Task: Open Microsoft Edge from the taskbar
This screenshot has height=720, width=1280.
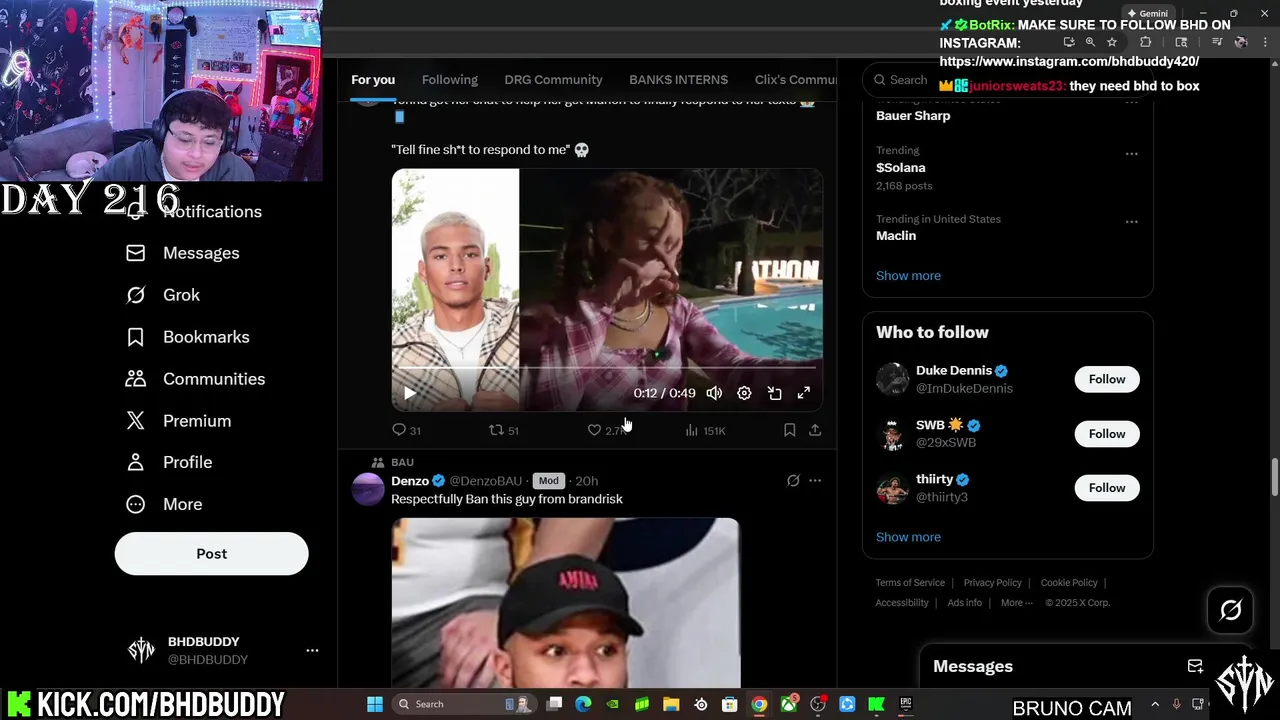Action: click(584, 704)
